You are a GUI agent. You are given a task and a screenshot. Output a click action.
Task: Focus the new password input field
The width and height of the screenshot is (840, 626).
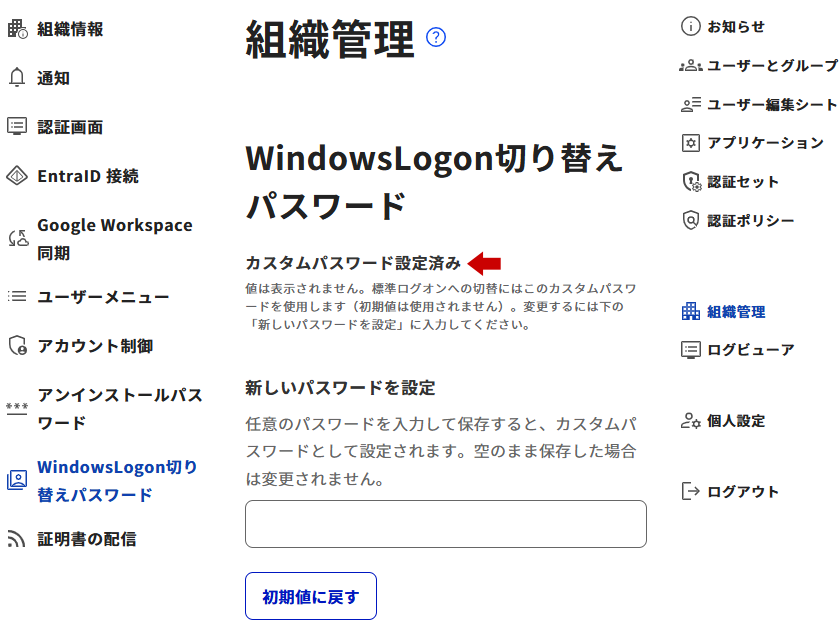point(446,524)
